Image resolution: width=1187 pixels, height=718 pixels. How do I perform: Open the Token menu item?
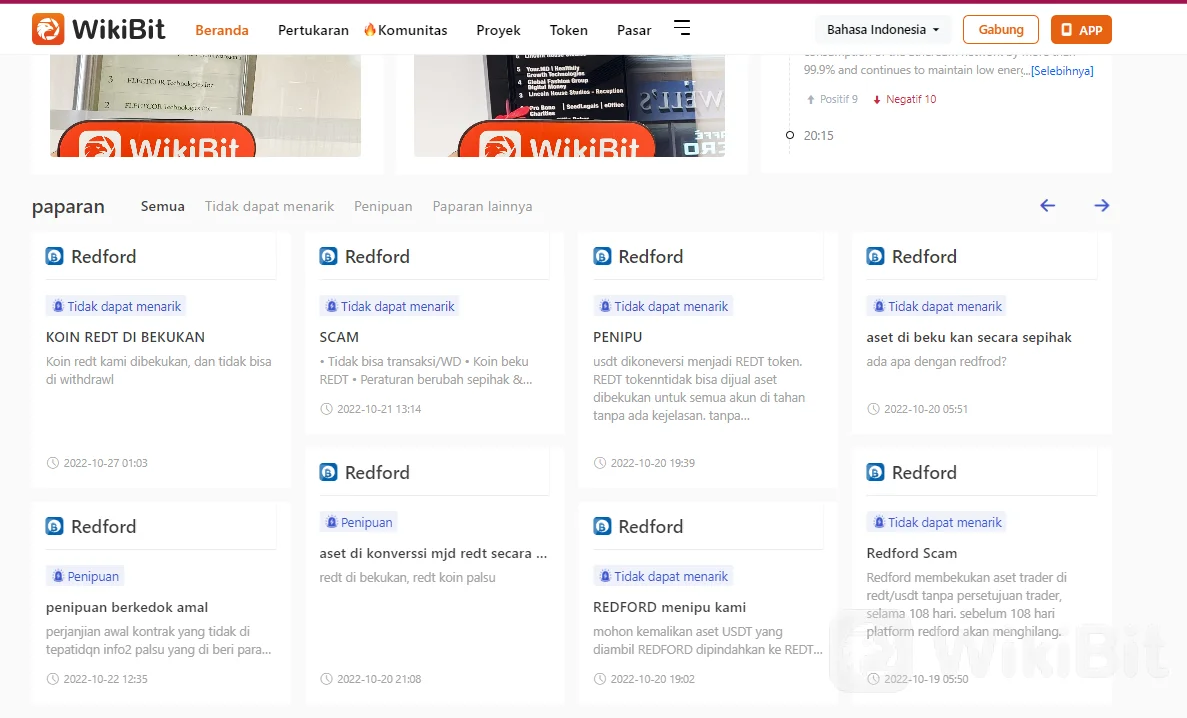569,30
